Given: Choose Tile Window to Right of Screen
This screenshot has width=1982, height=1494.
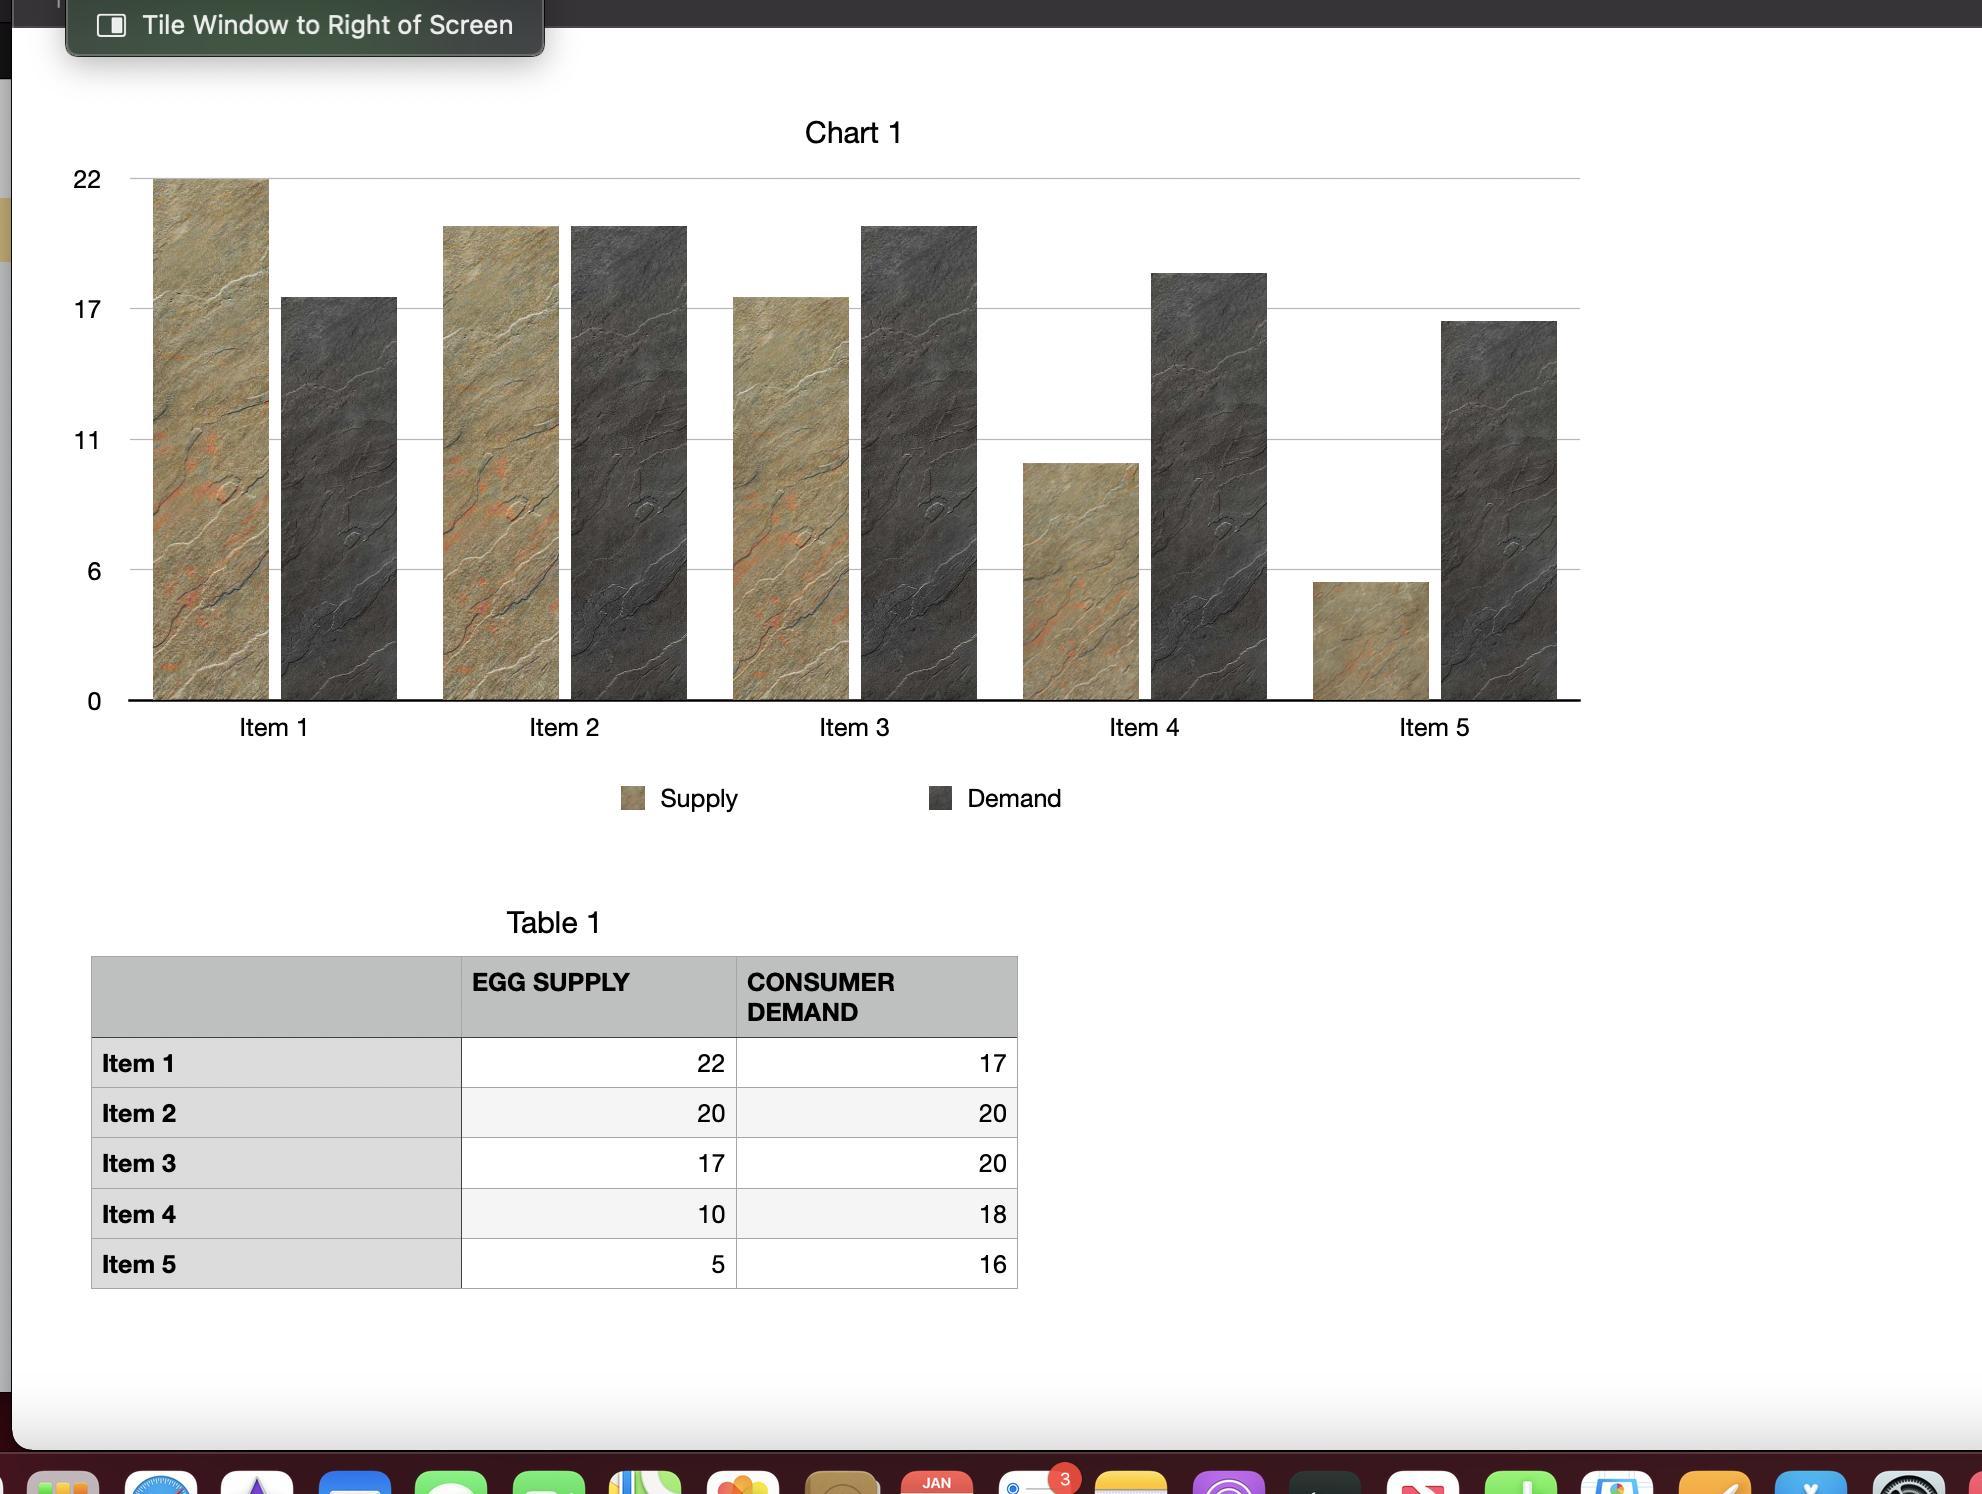Looking at the screenshot, I should pos(326,25).
